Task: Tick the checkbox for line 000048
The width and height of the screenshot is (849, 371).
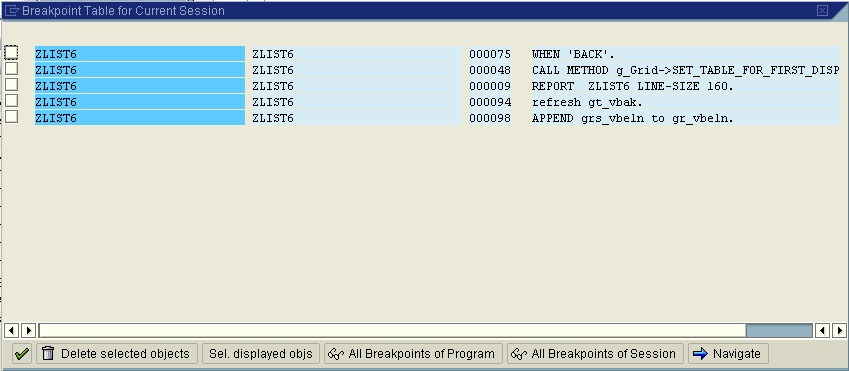Action: (x=11, y=69)
